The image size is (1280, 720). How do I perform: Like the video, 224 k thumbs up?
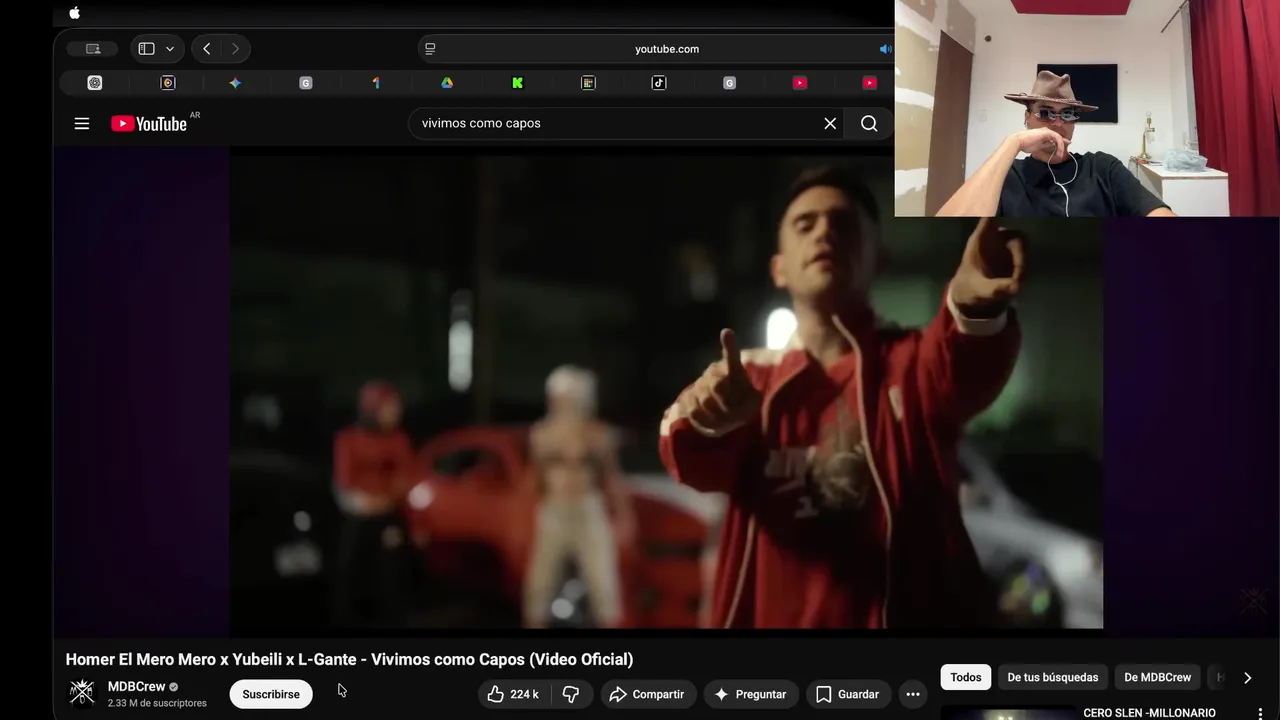513,694
